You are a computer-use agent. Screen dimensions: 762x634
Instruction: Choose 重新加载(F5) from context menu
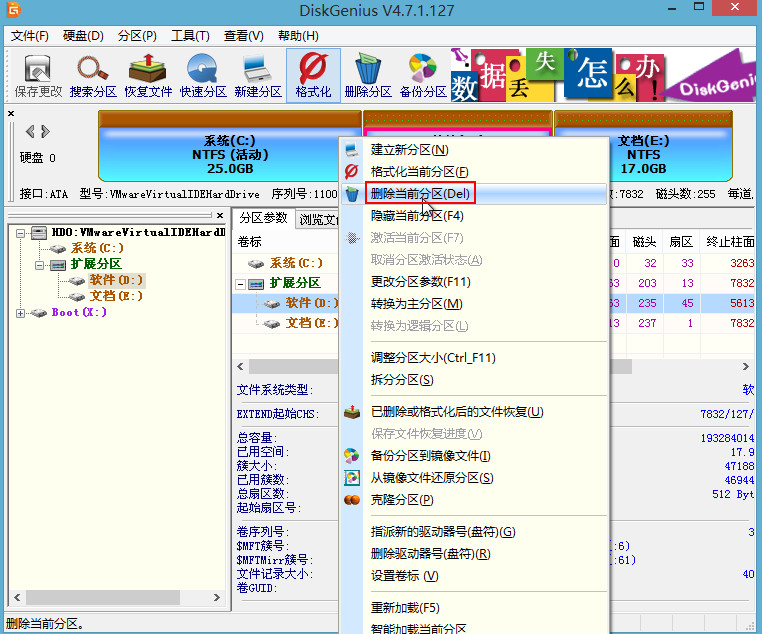pos(474,608)
